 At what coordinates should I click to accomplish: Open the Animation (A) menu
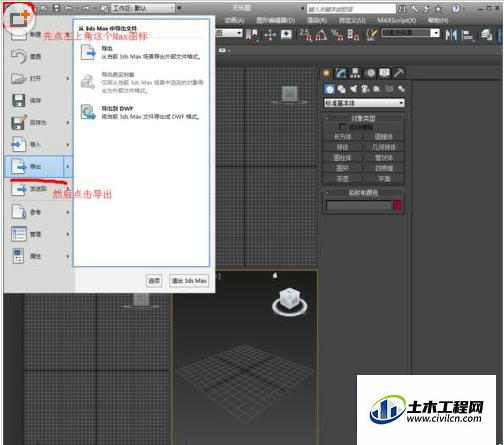(234, 20)
